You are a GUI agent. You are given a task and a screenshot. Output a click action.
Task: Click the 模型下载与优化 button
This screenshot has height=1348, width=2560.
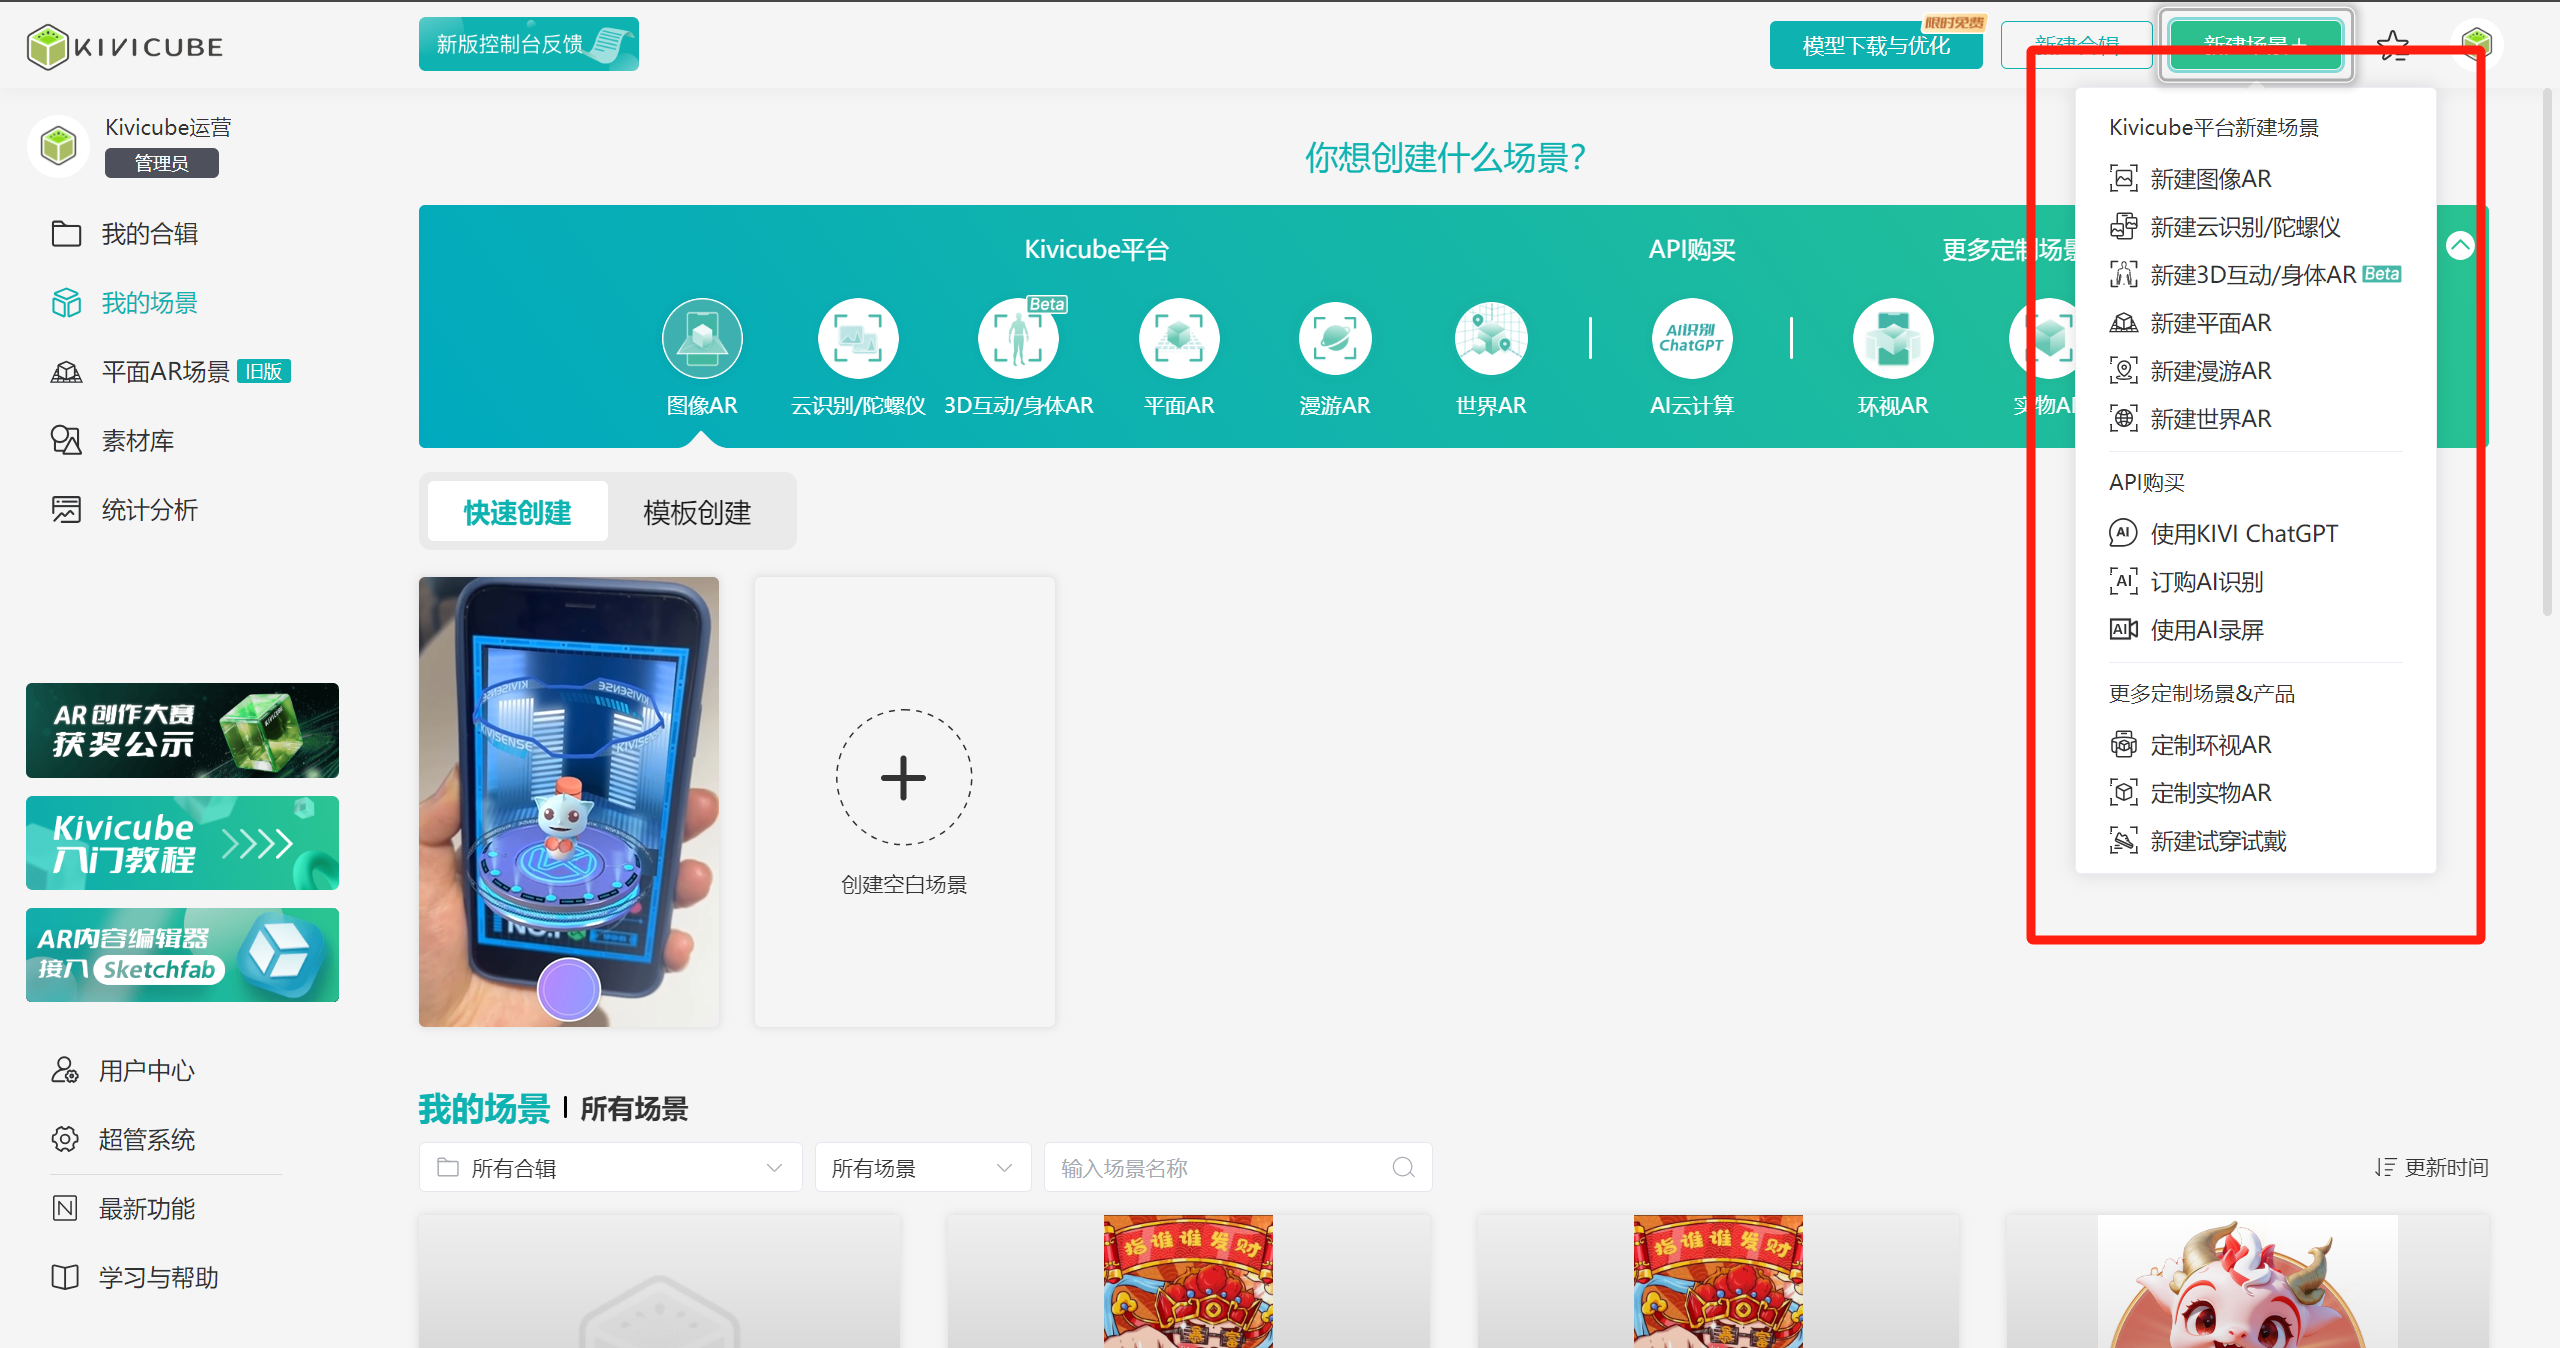coord(1875,46)
